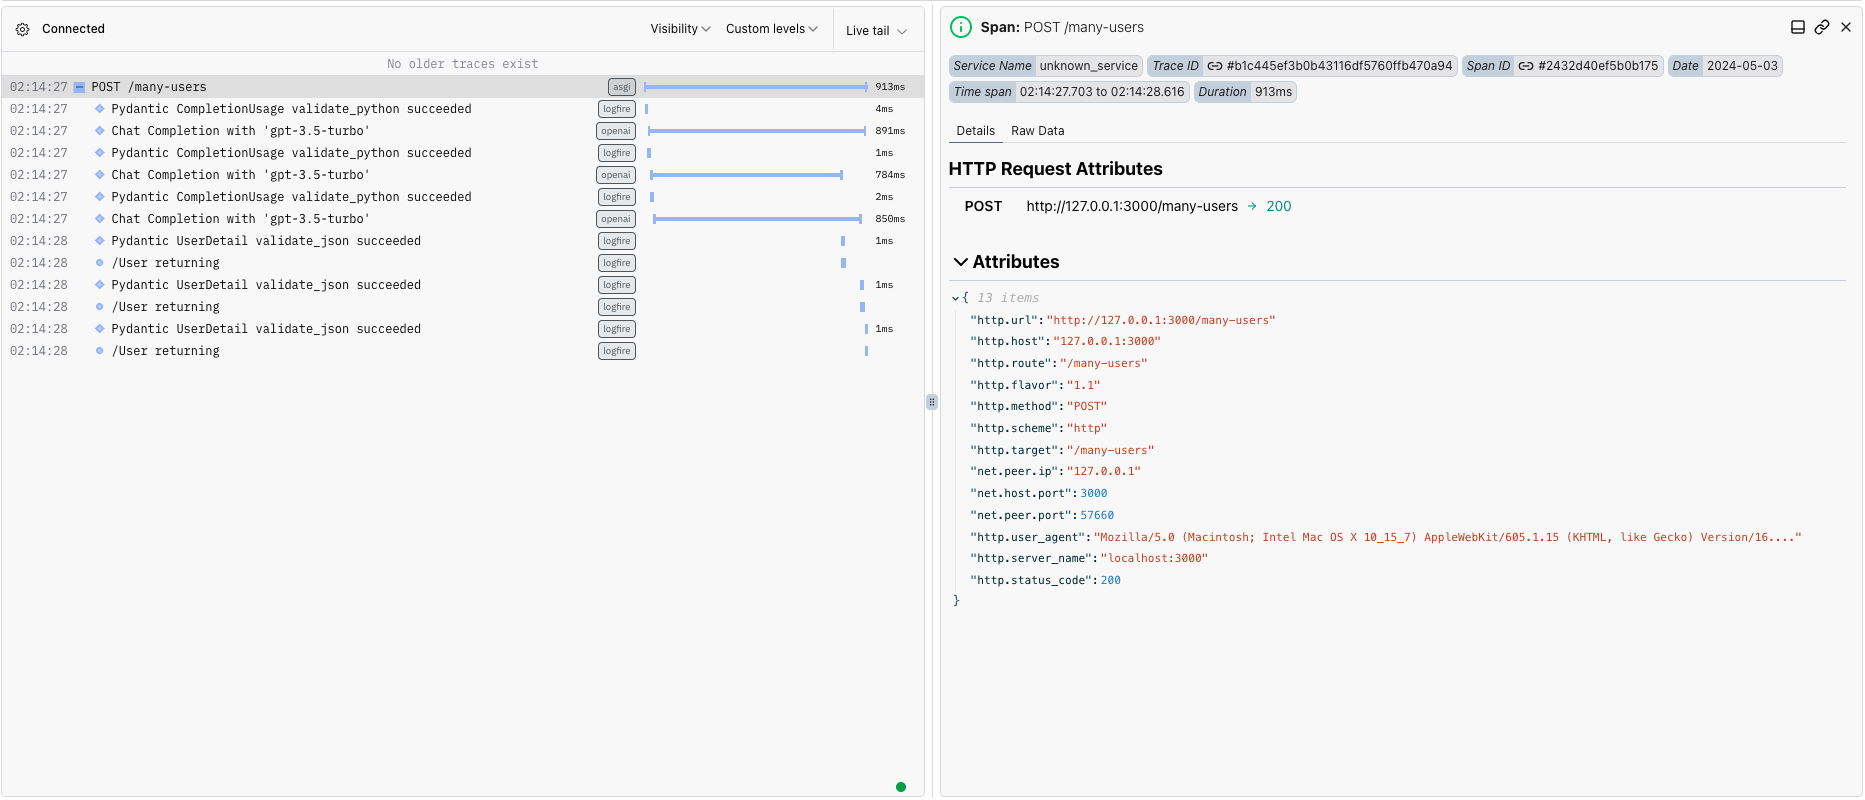Viewport: 1865px width, 800px height.
Task: Collapse the POST /many-users trace row
Action: click(80, 88)
